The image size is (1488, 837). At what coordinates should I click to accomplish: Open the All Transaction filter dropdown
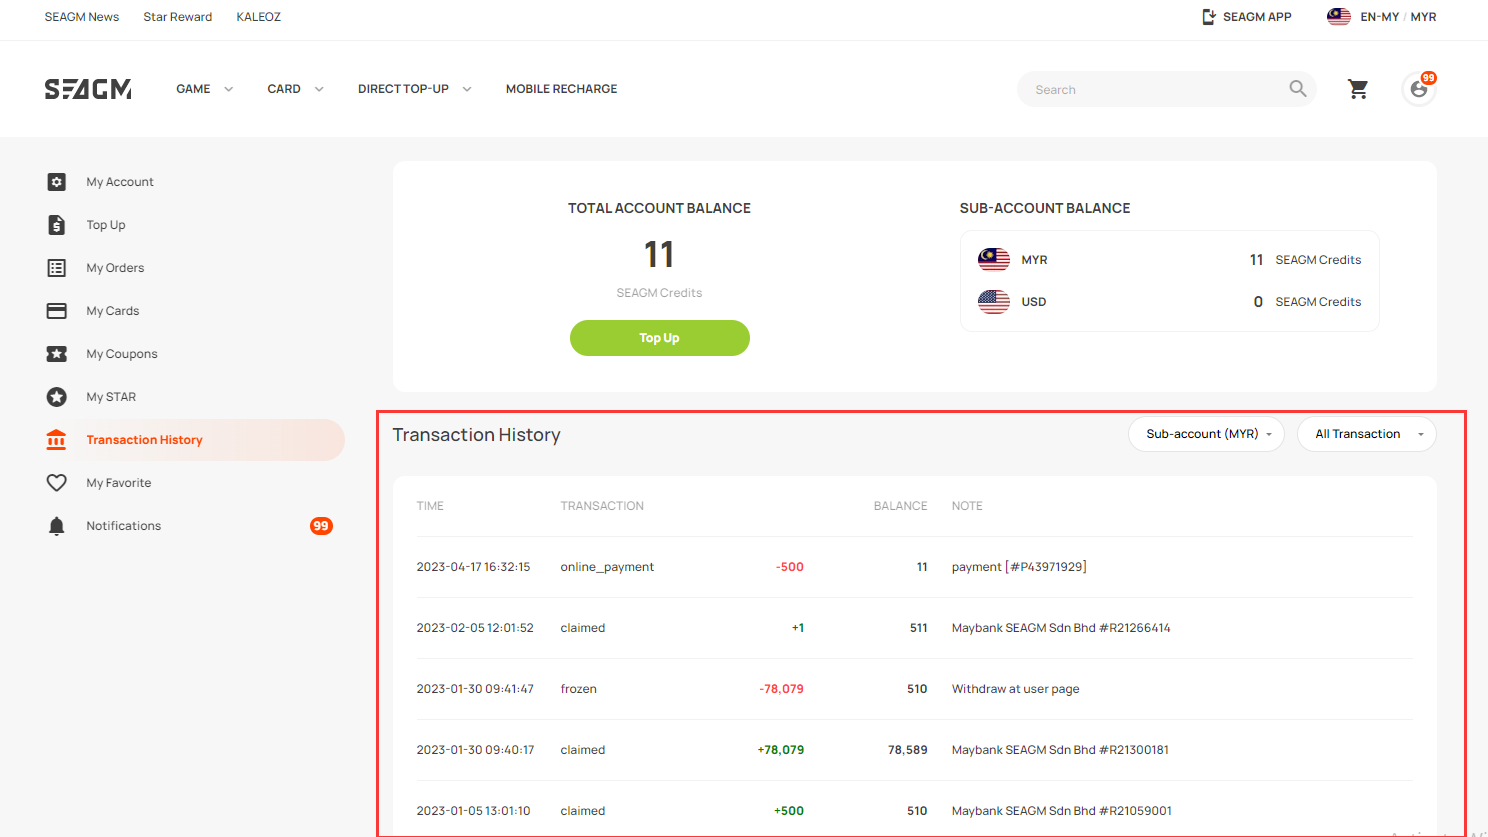click(1367, 434)
